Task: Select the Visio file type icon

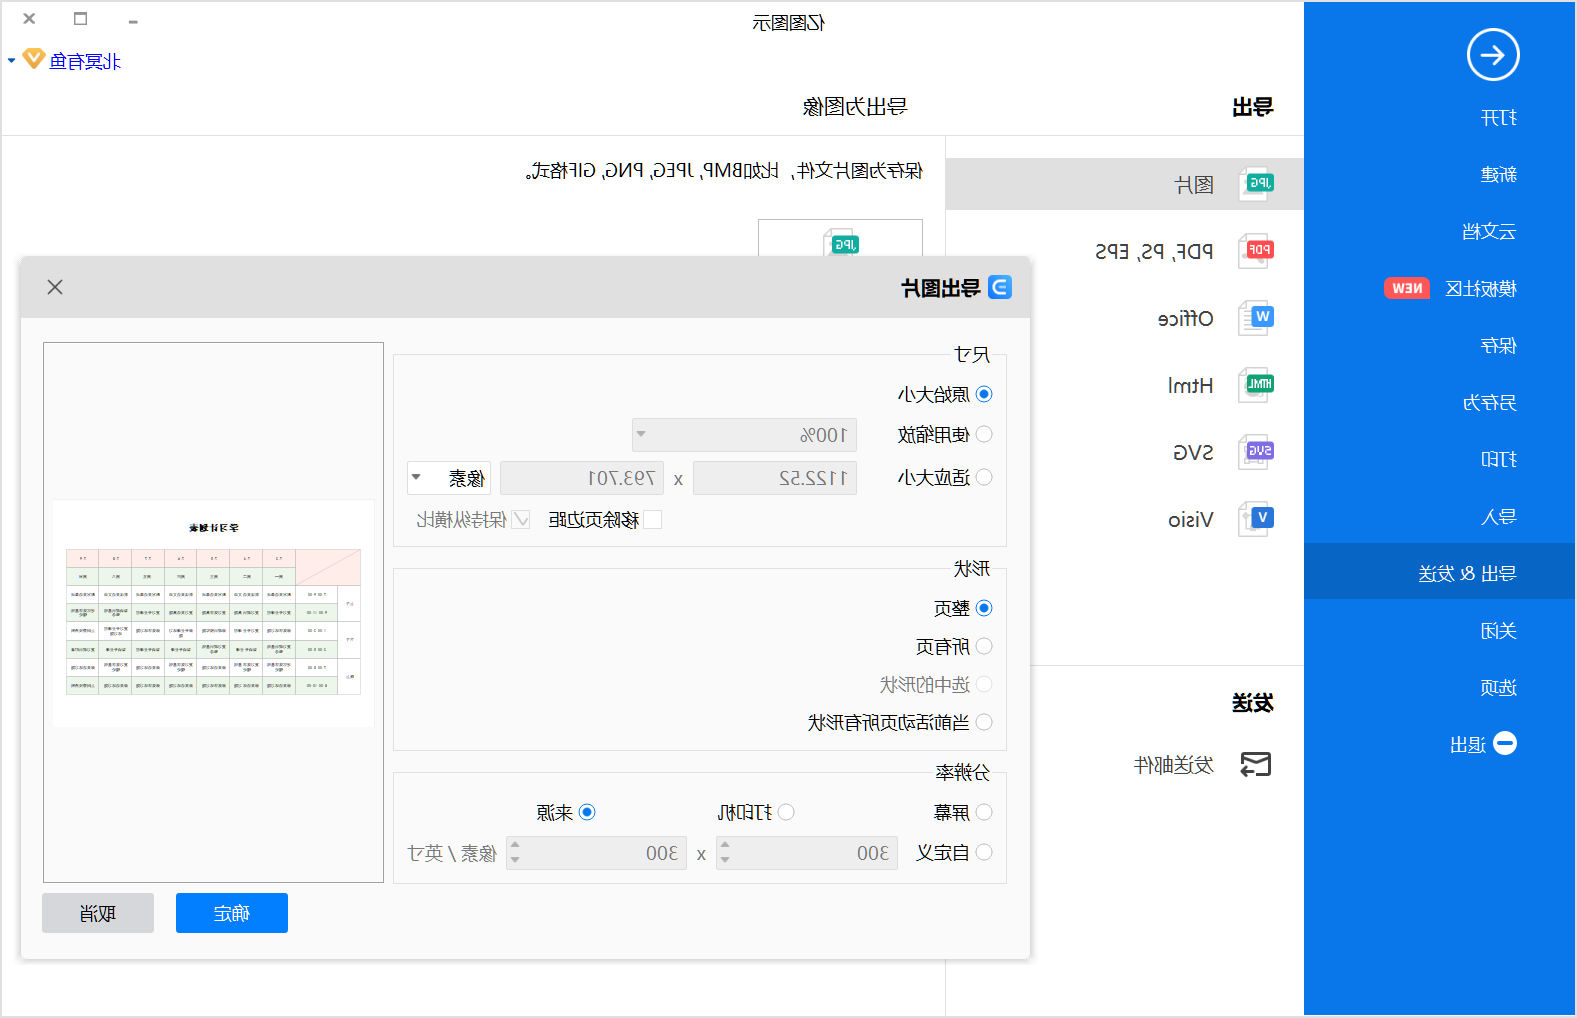Action: [x=1257, y=518]
